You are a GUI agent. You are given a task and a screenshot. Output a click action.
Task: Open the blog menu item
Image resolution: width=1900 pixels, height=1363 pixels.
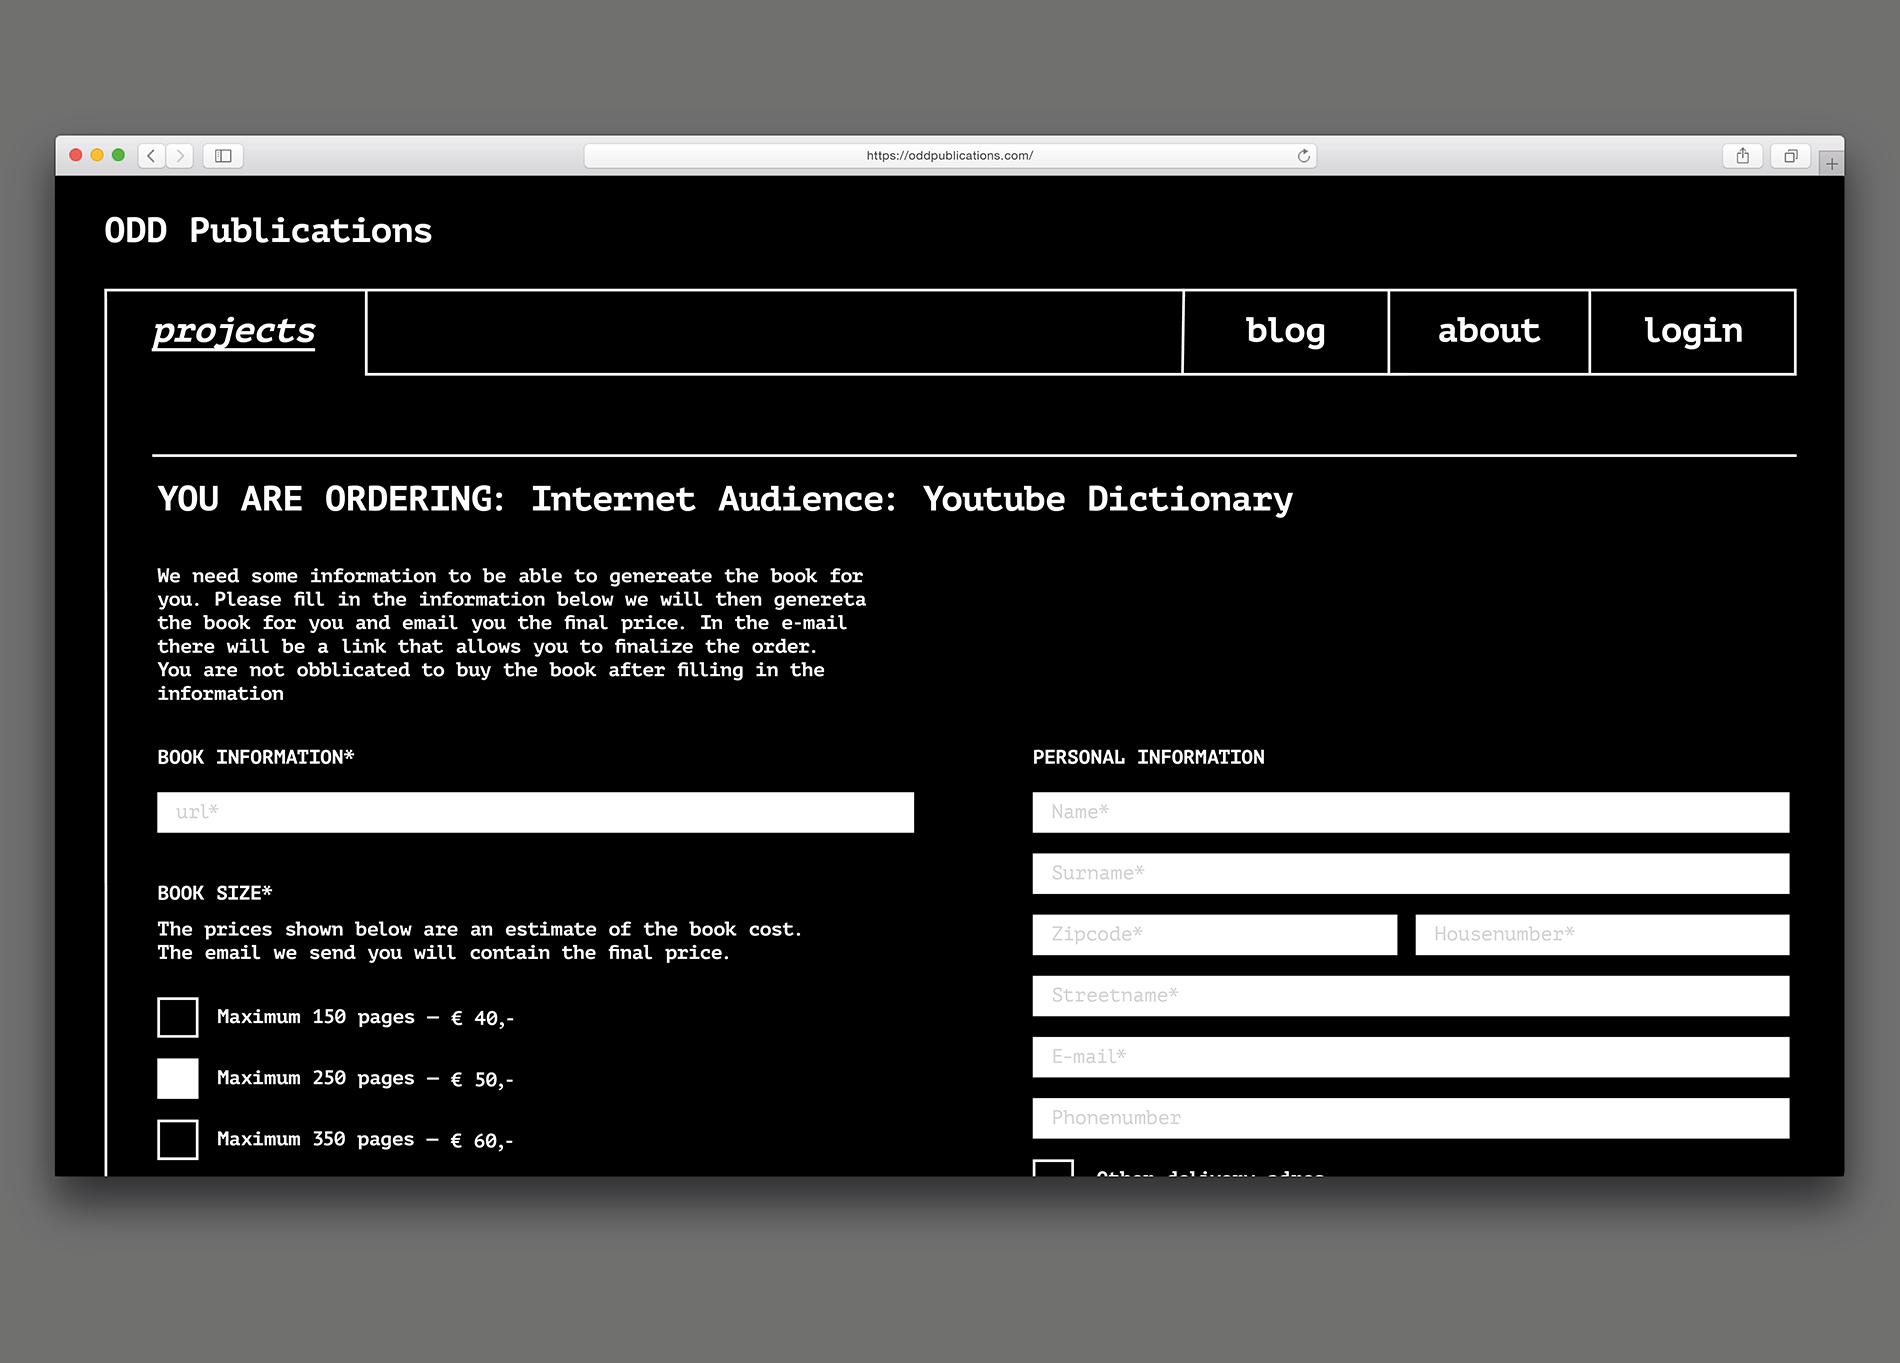(1286, 332)
